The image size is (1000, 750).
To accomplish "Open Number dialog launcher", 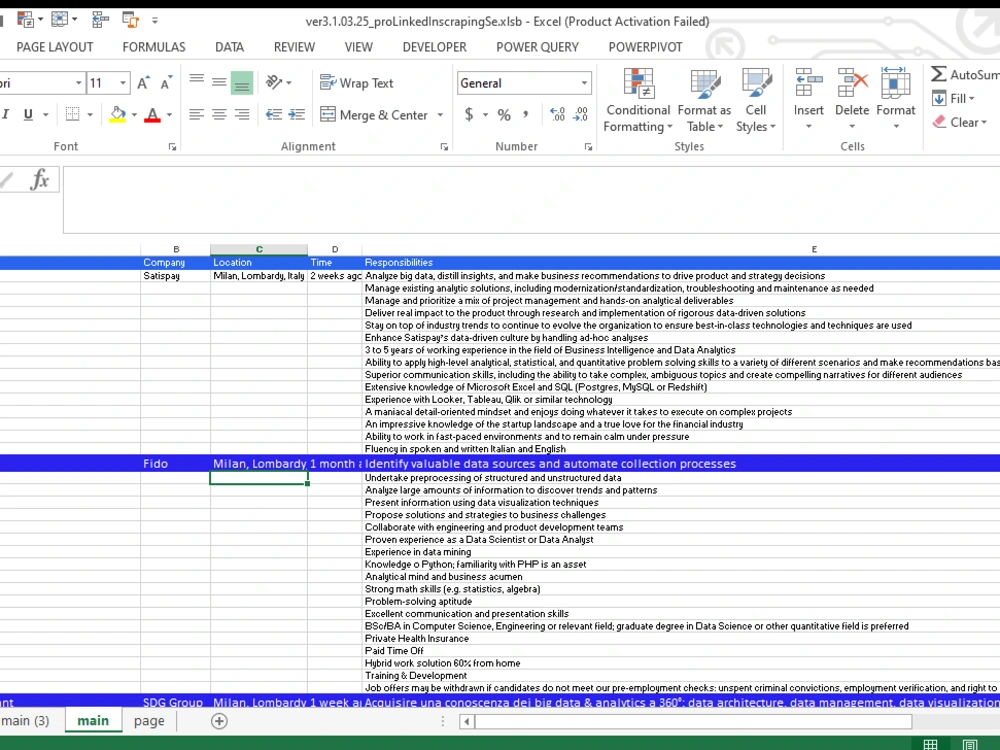I will [588, 147].
